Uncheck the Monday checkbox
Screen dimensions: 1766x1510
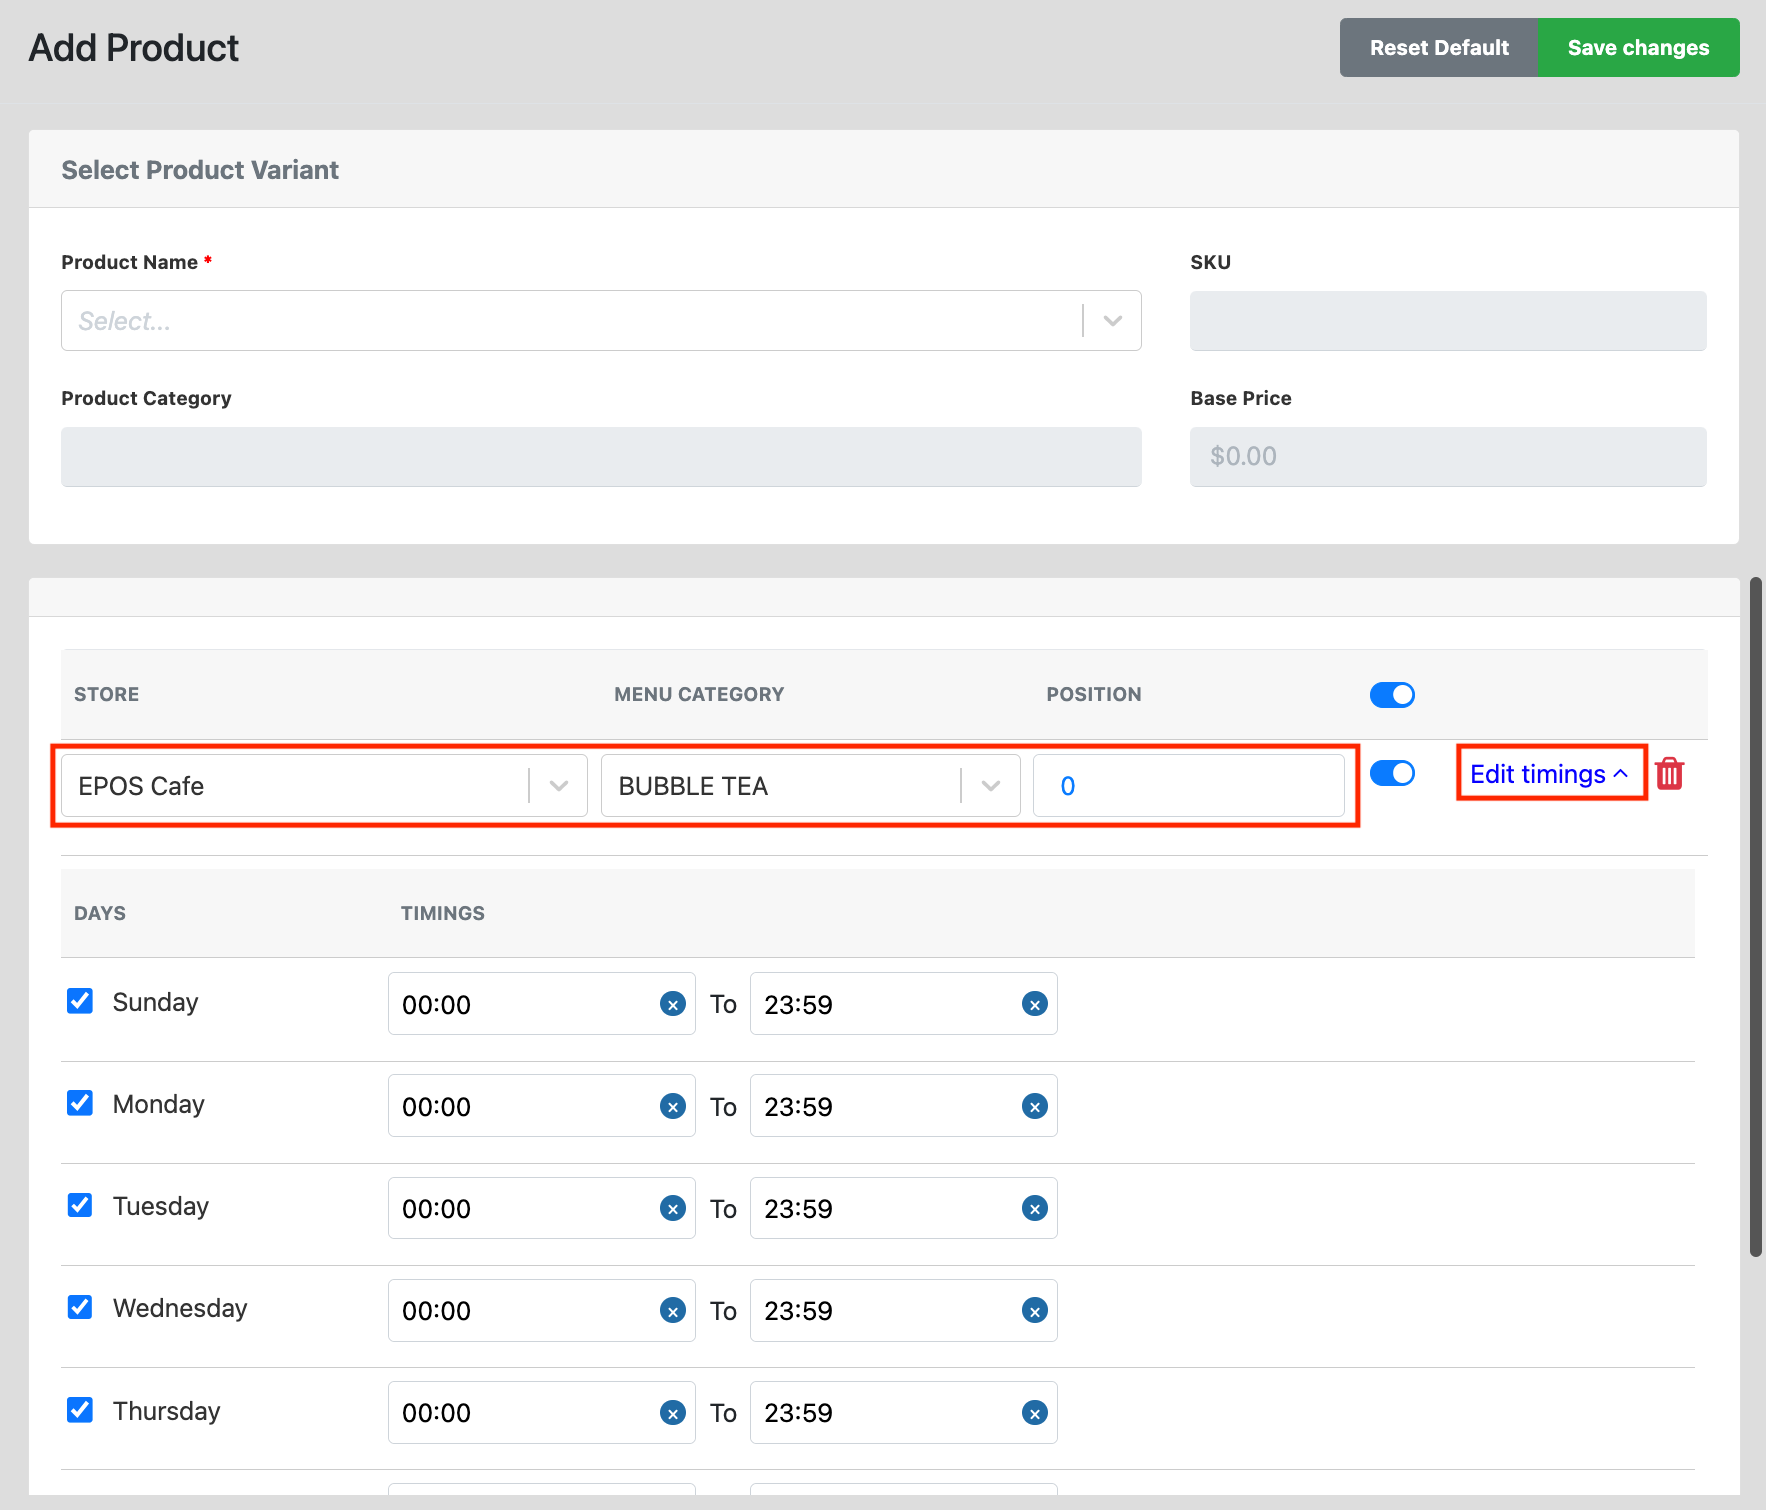pyautogui.click(x=80, y=1103)
